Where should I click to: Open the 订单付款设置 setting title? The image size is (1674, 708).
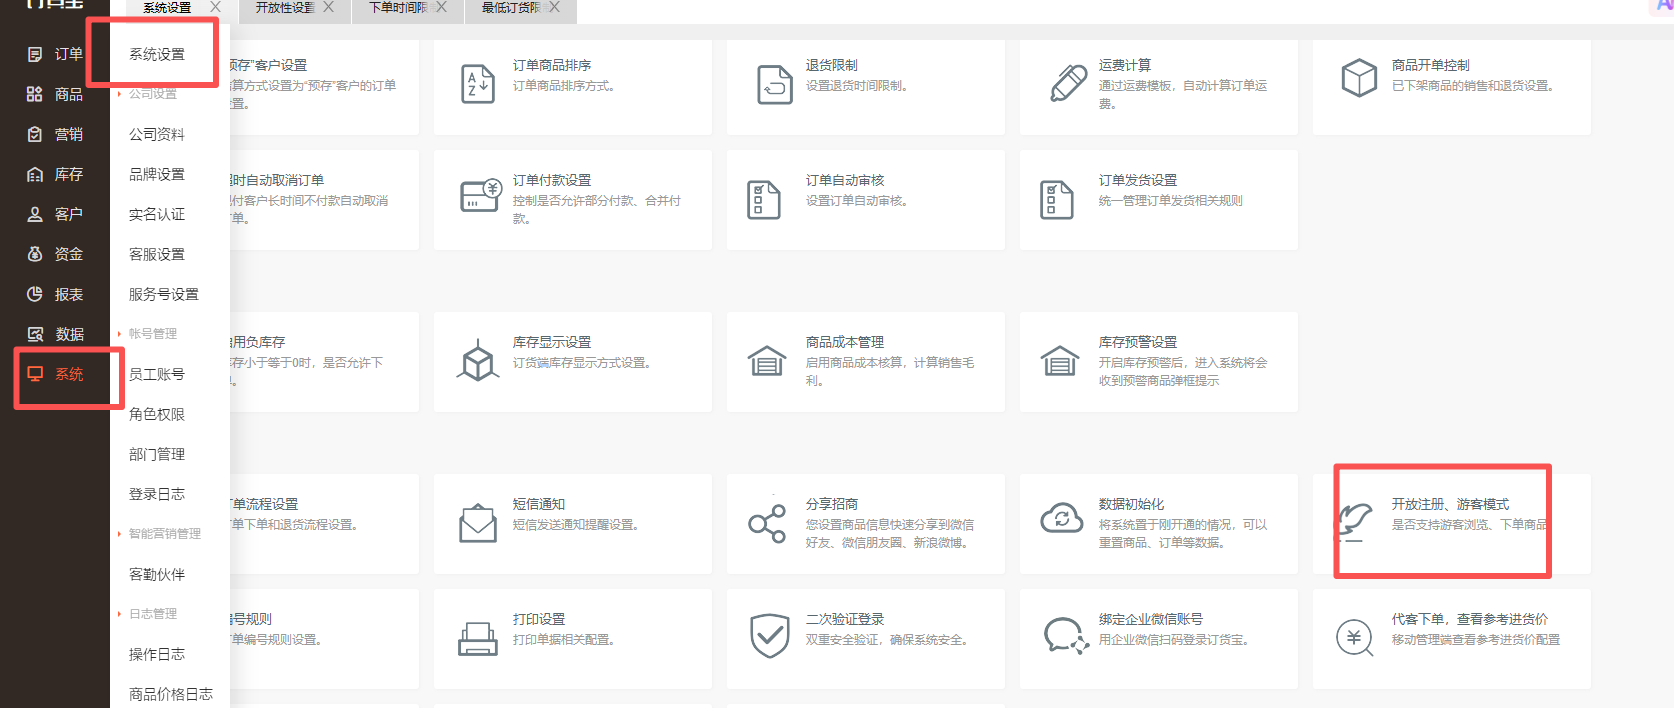[552, 180]
